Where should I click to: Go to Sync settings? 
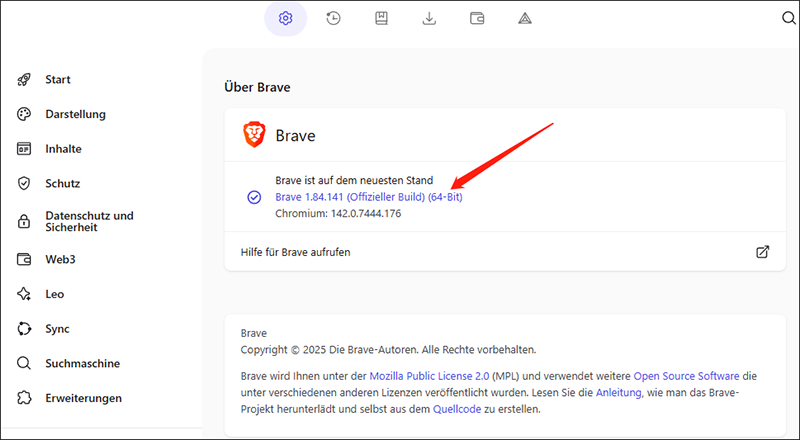pyautogui.click(x=57, y=329)
